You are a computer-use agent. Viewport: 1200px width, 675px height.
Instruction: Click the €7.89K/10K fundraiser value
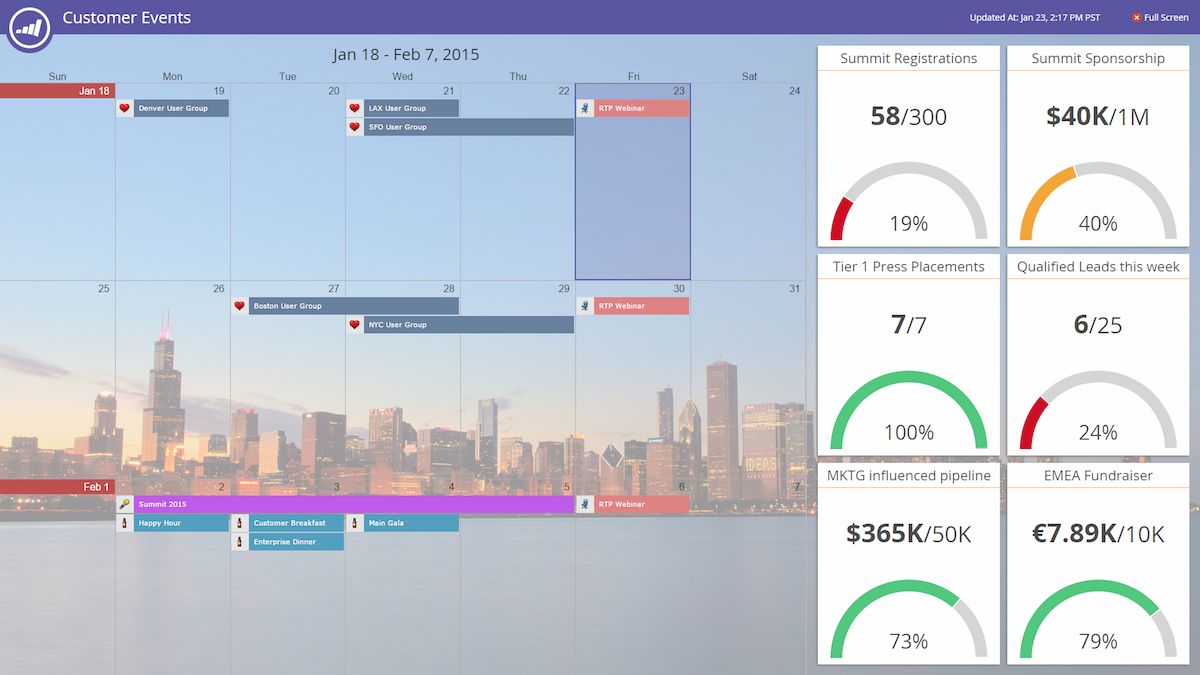point(1098,534)
